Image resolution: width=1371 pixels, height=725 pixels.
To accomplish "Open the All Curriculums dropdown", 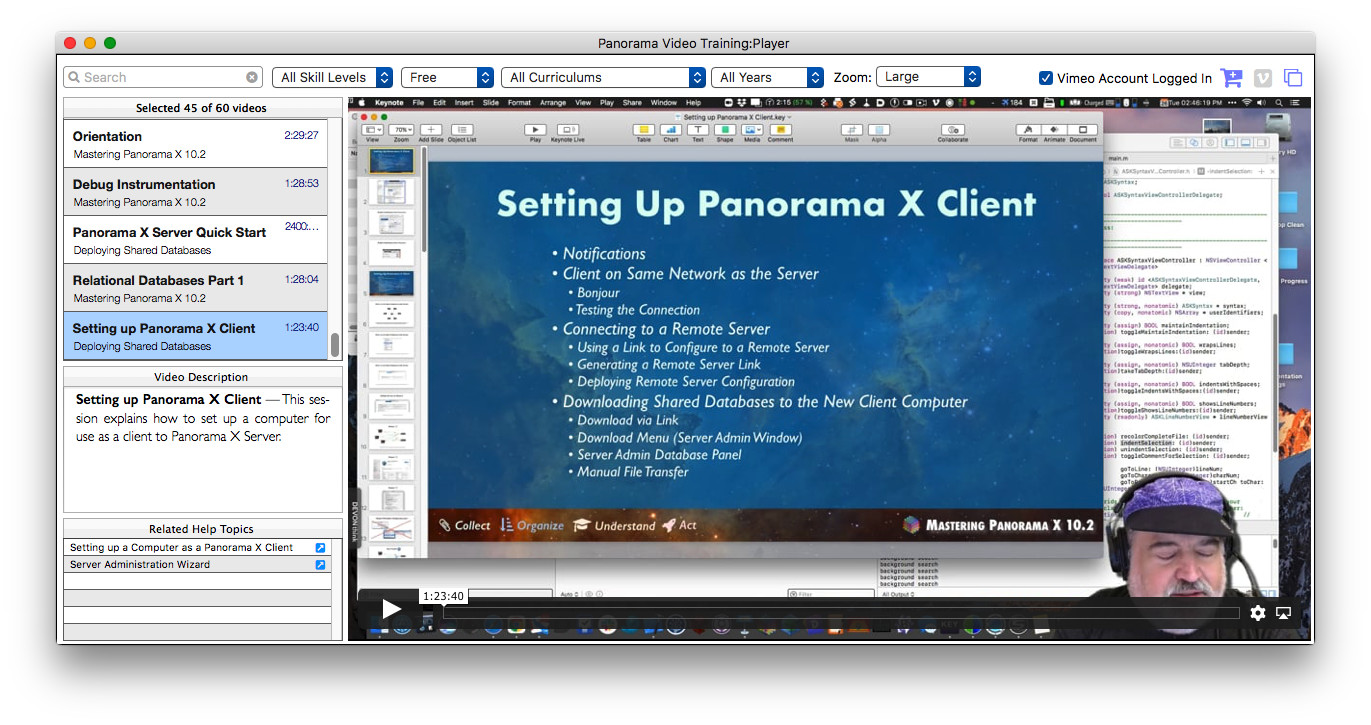I will [603, 77].
